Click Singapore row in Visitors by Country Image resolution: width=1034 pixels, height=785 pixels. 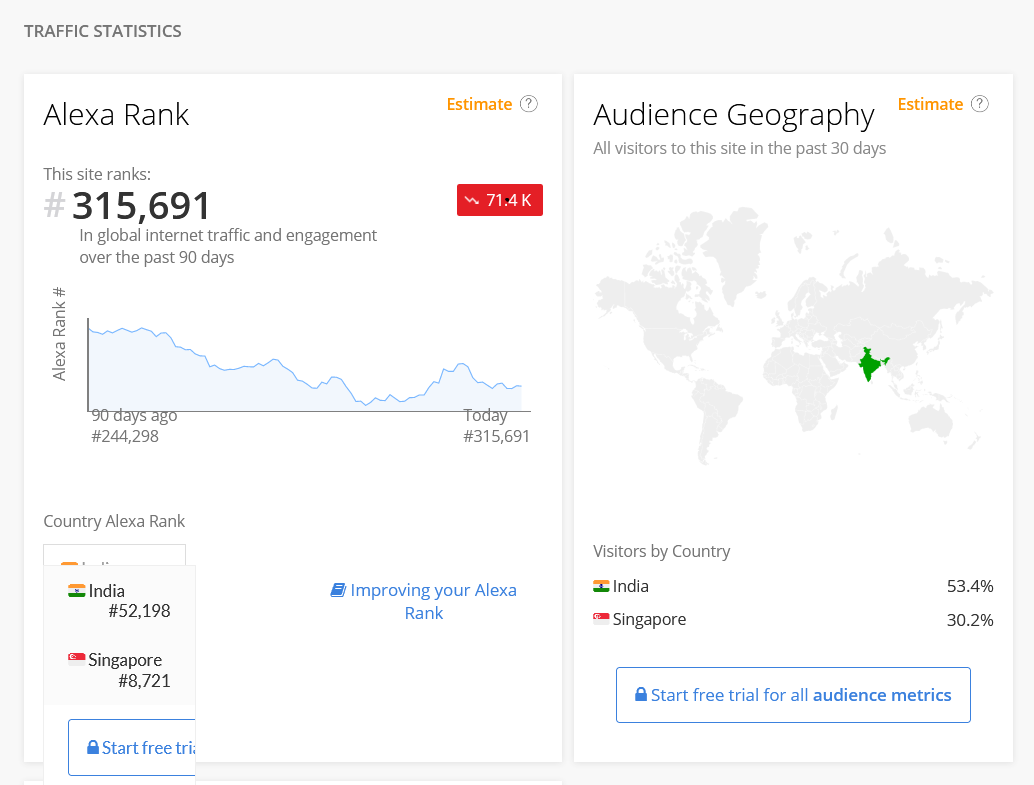pos(793,619)
